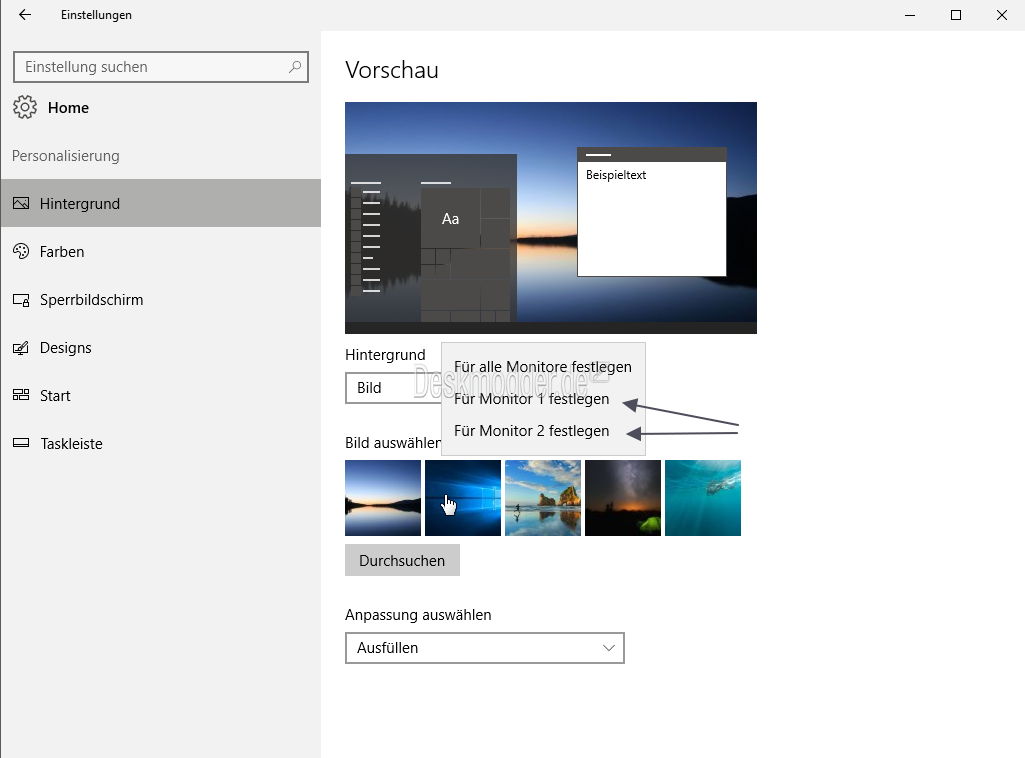This screenshot has width=1025, height=758.
Task: Click the Start tiles icon
Action: click(21, 395)
